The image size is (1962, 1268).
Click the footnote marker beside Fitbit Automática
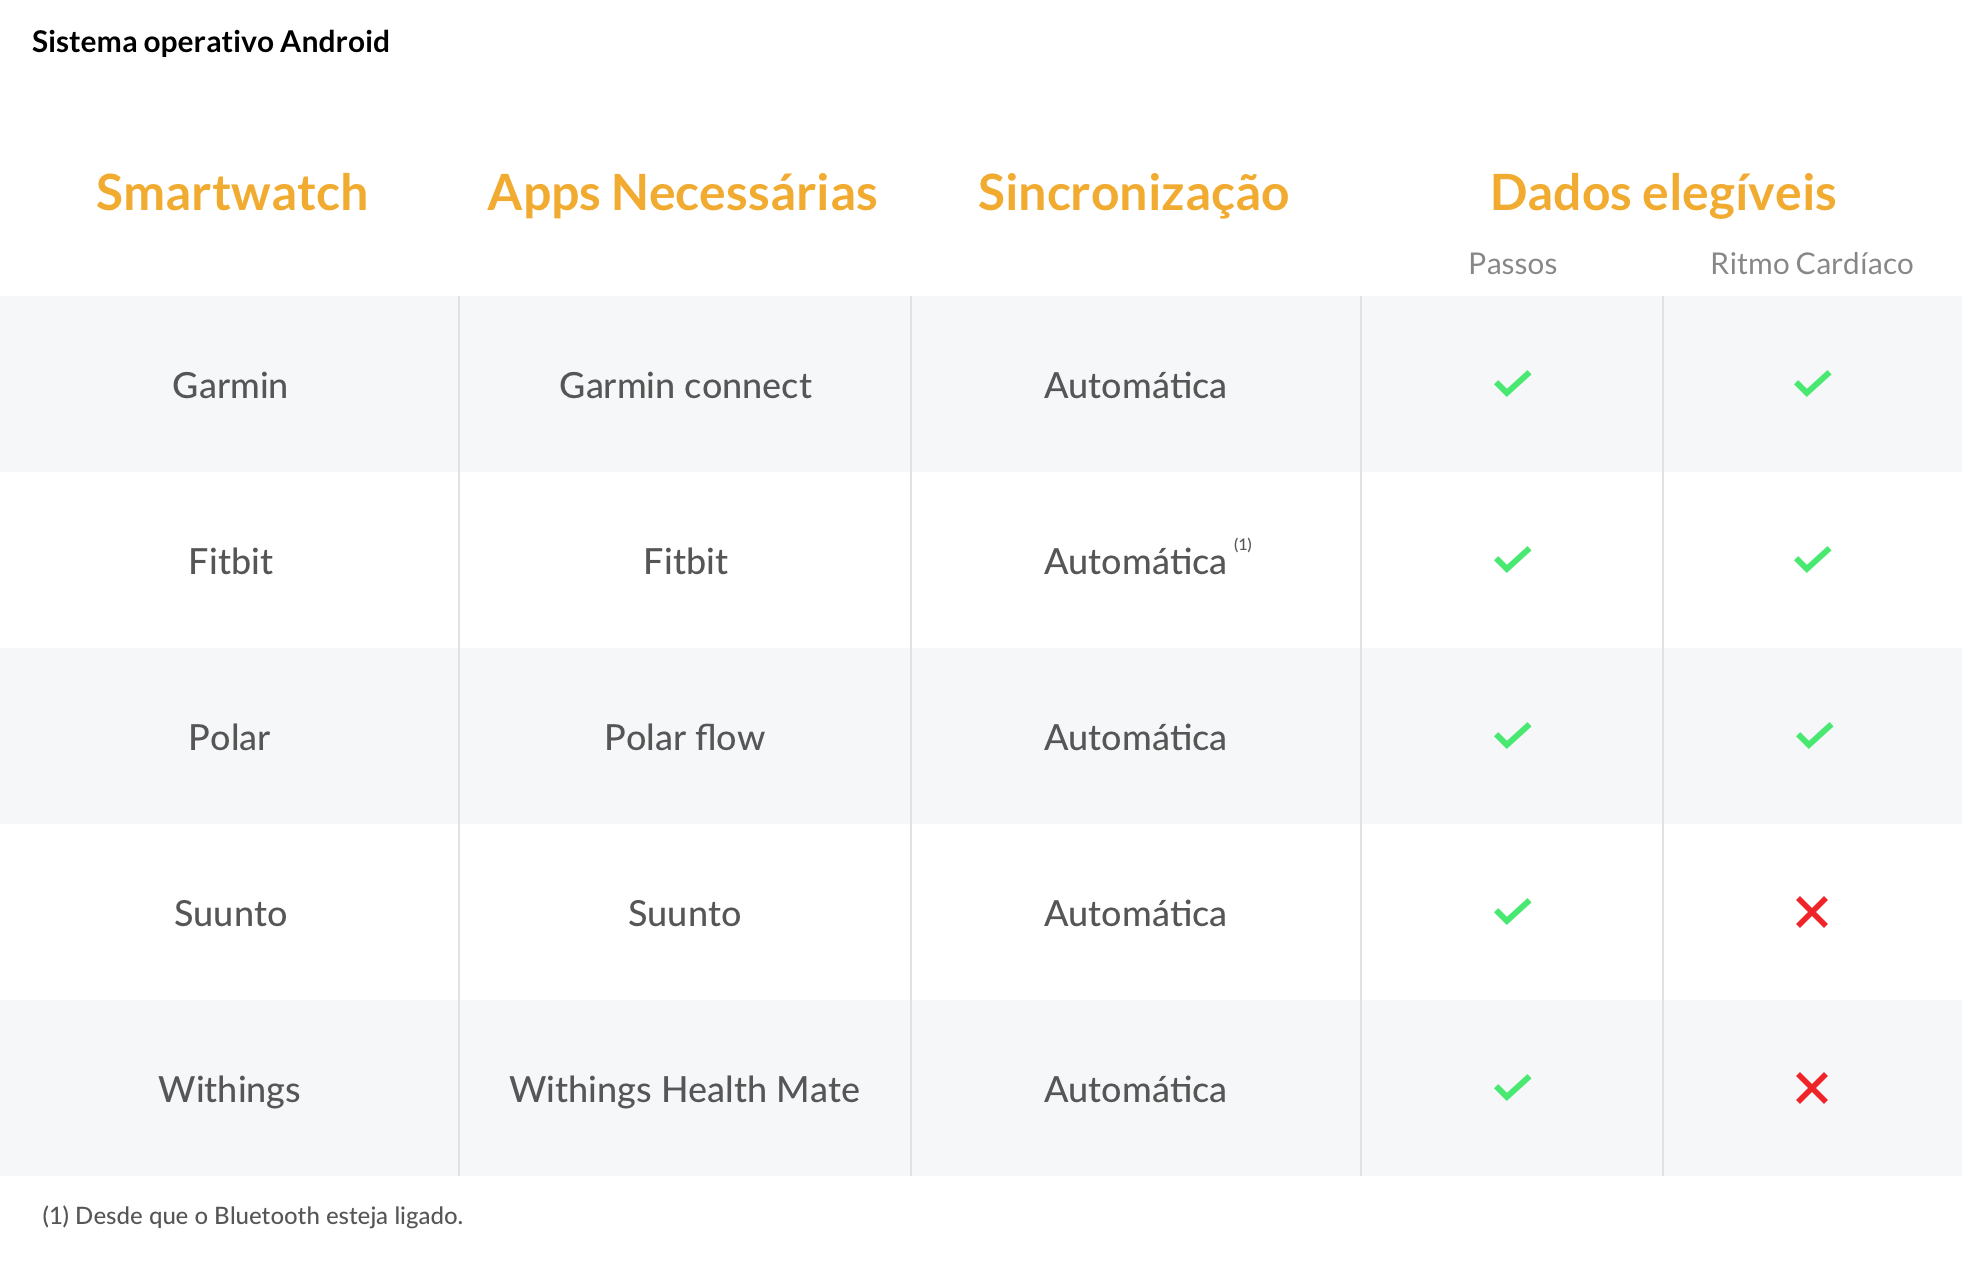1242,545
